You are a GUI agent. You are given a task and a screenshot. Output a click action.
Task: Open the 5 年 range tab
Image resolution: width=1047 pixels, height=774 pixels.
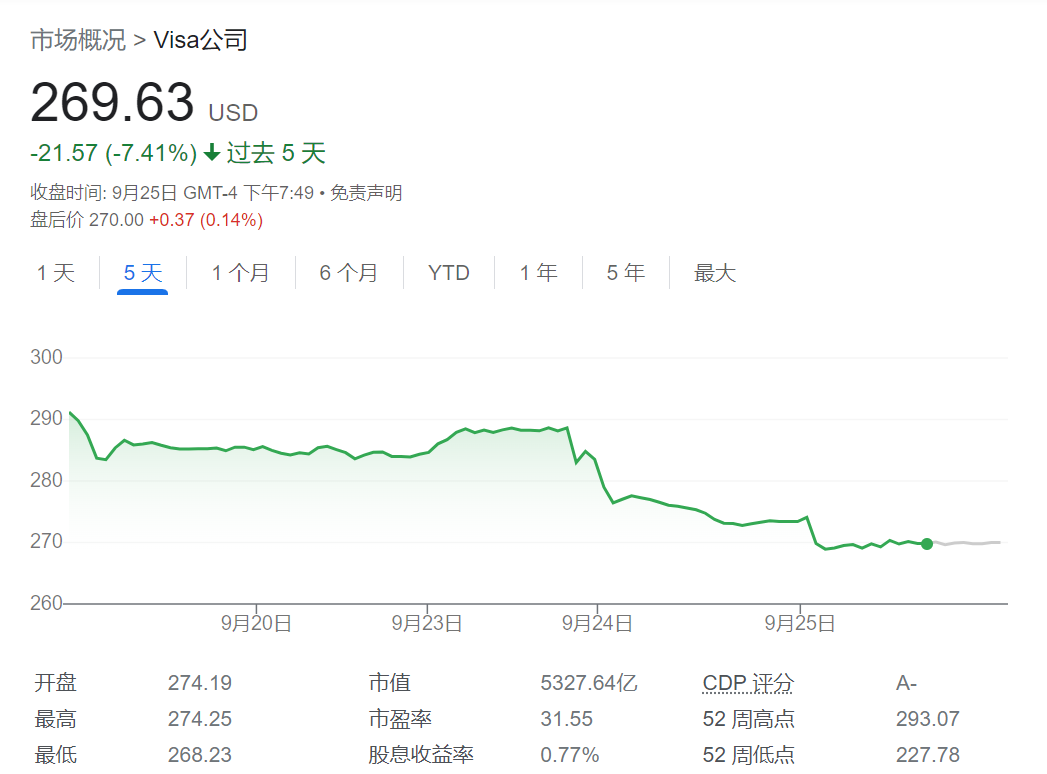626,273
